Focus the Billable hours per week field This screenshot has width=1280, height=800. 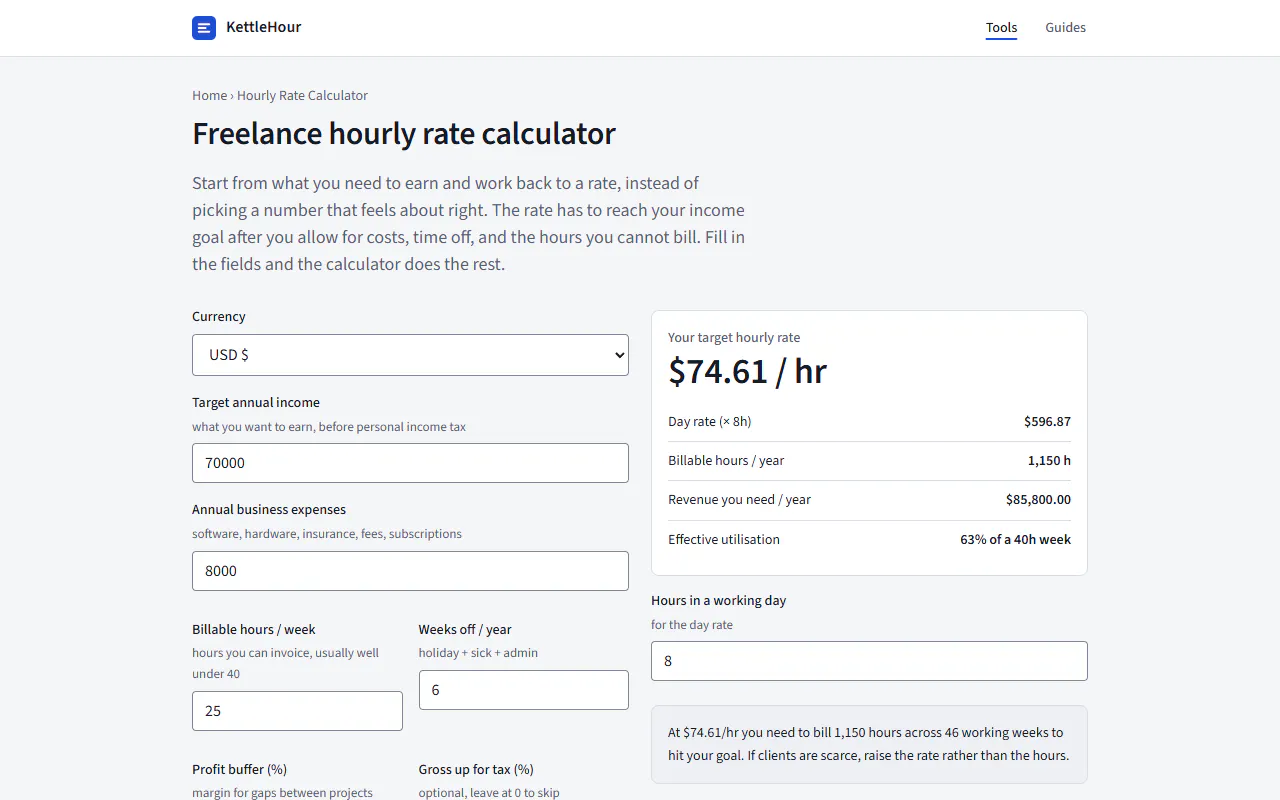point(297,711)
